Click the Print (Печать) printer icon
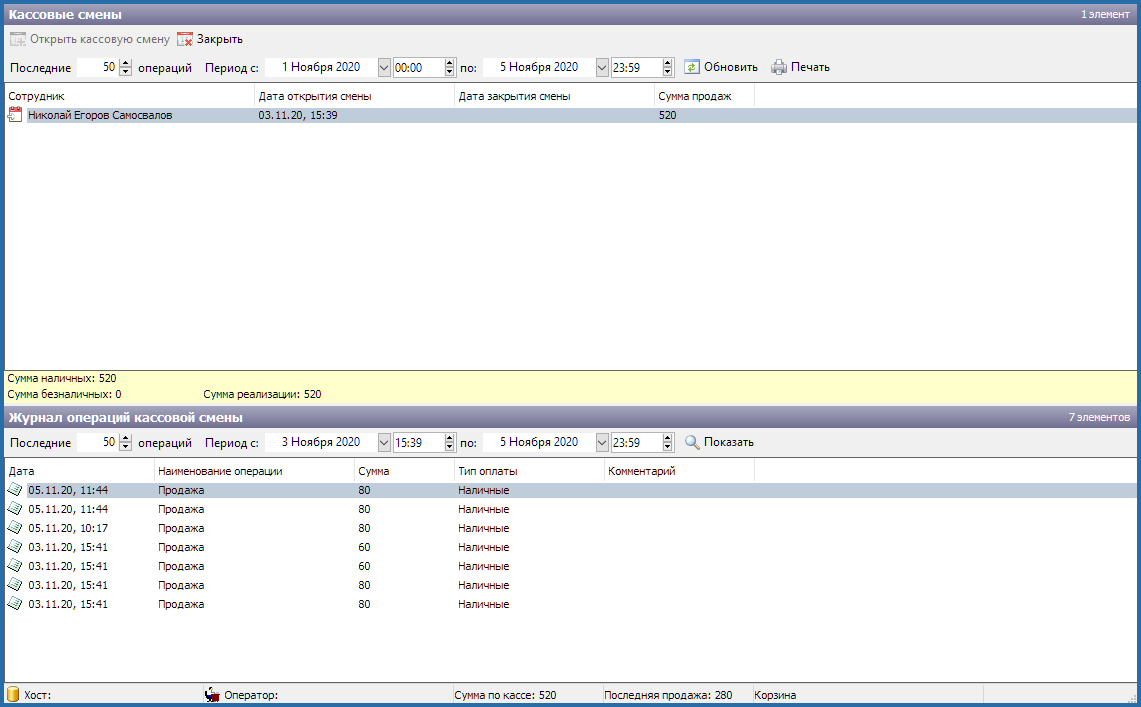This screenshot has height=707, width=1141. pyautogui.click(x=779, y=67)
